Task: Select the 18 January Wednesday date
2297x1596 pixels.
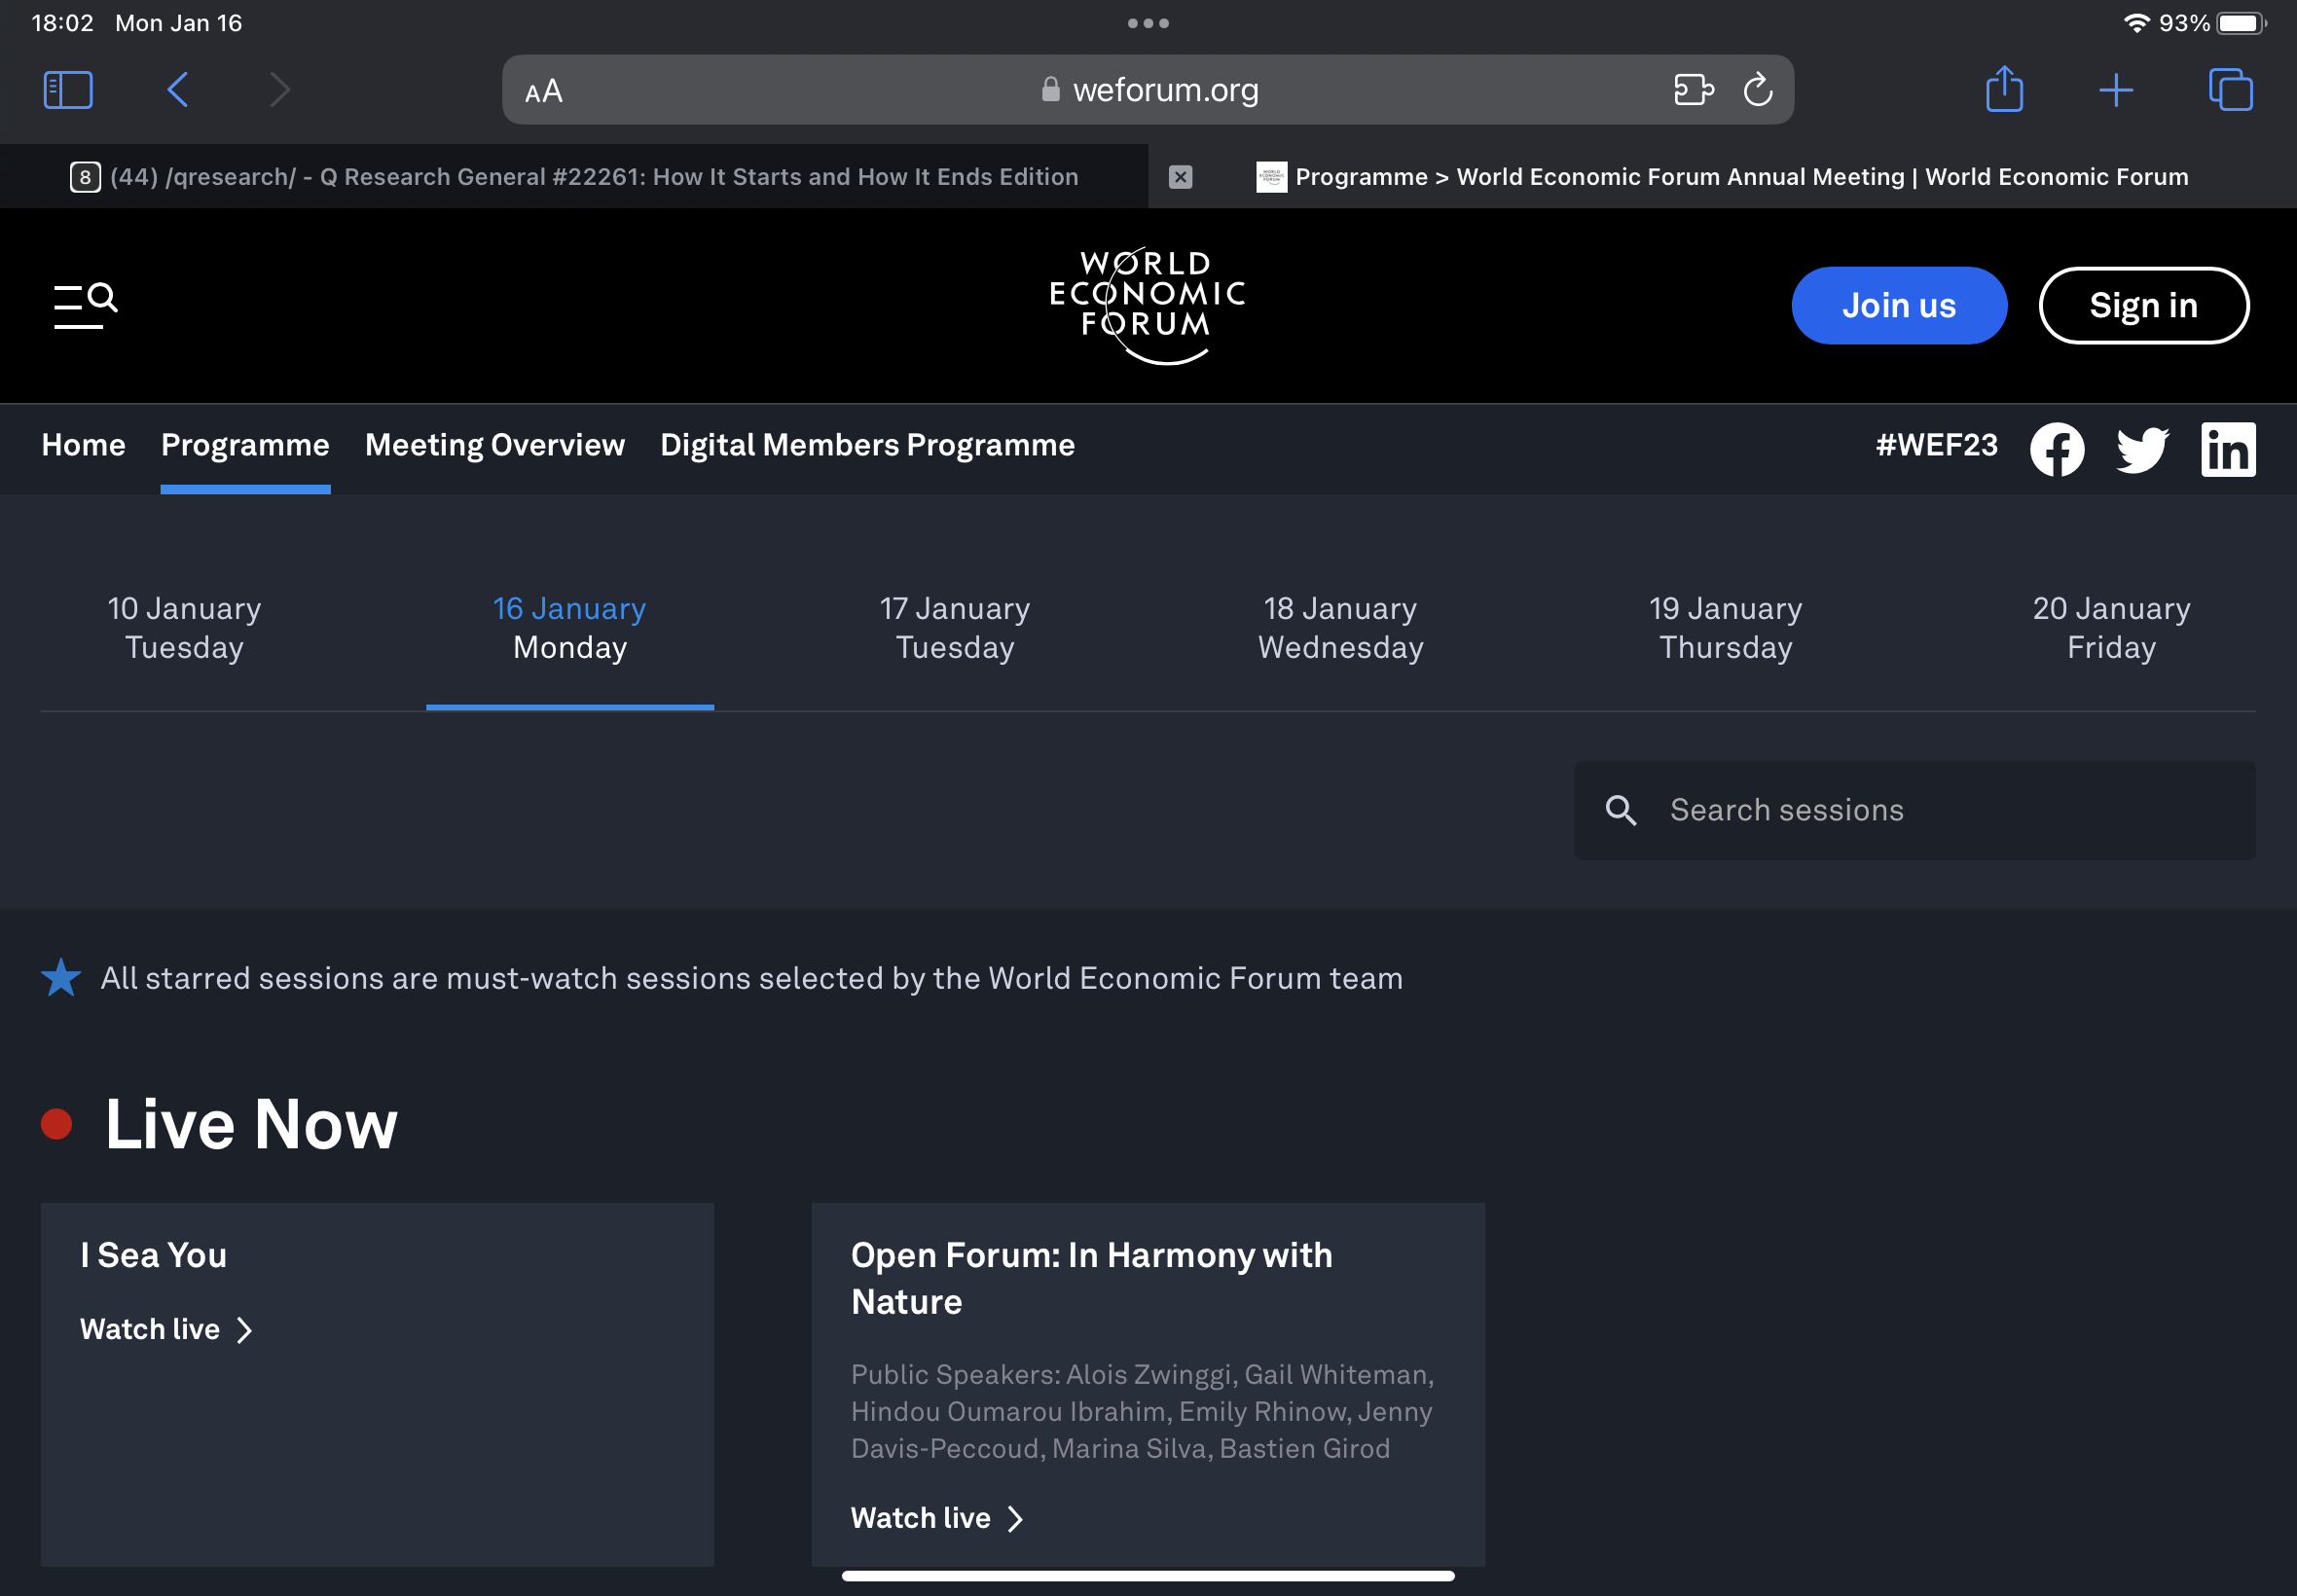Action: [1341, 628]
